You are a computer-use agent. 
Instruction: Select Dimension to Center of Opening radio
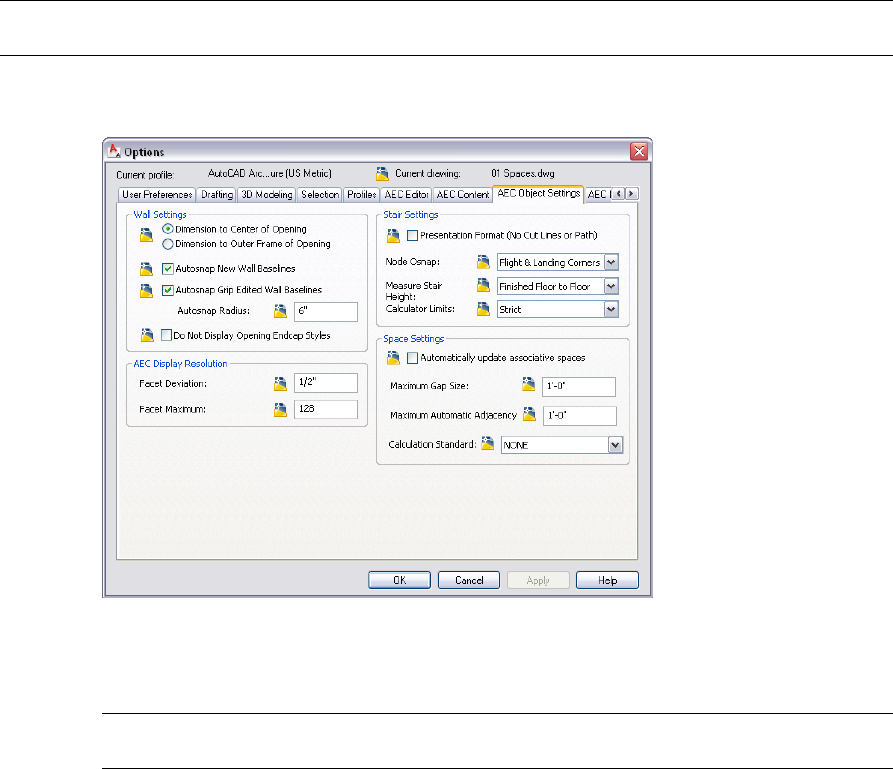click(x=167, y=229)
